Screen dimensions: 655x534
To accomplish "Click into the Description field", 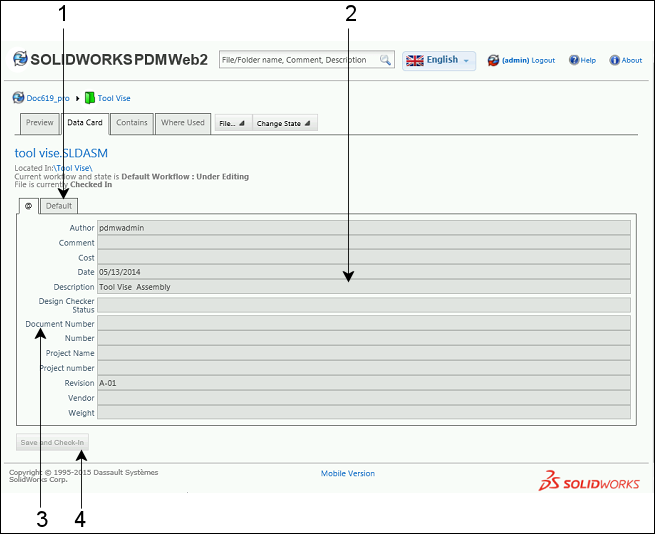I will click(x=364, y=287).
